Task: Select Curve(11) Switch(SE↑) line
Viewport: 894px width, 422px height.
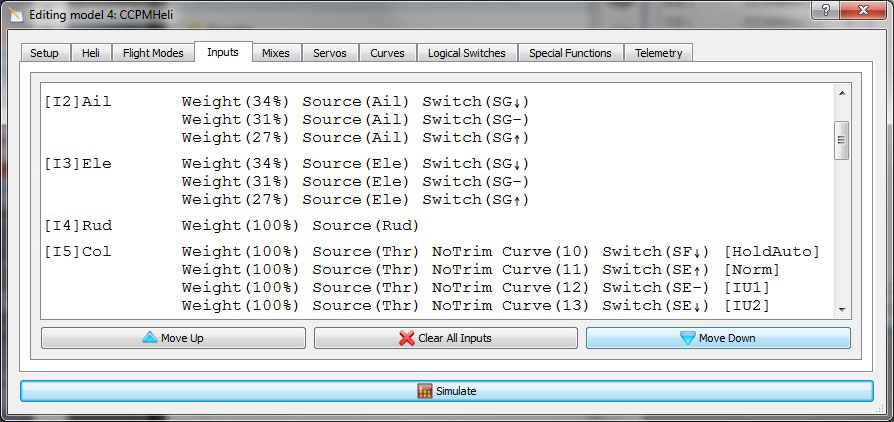Action: [481, 270]
